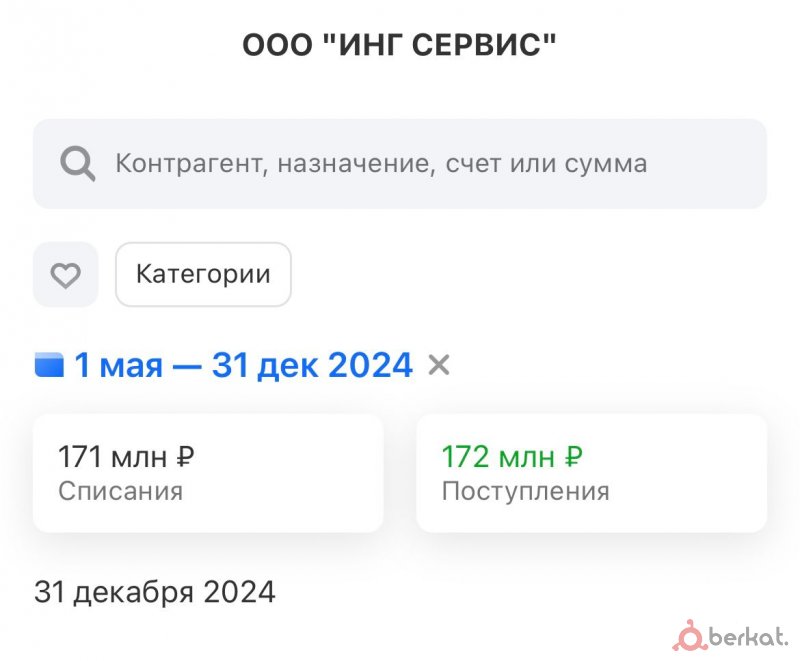Clear the date range with the × icon

point(439,365)
